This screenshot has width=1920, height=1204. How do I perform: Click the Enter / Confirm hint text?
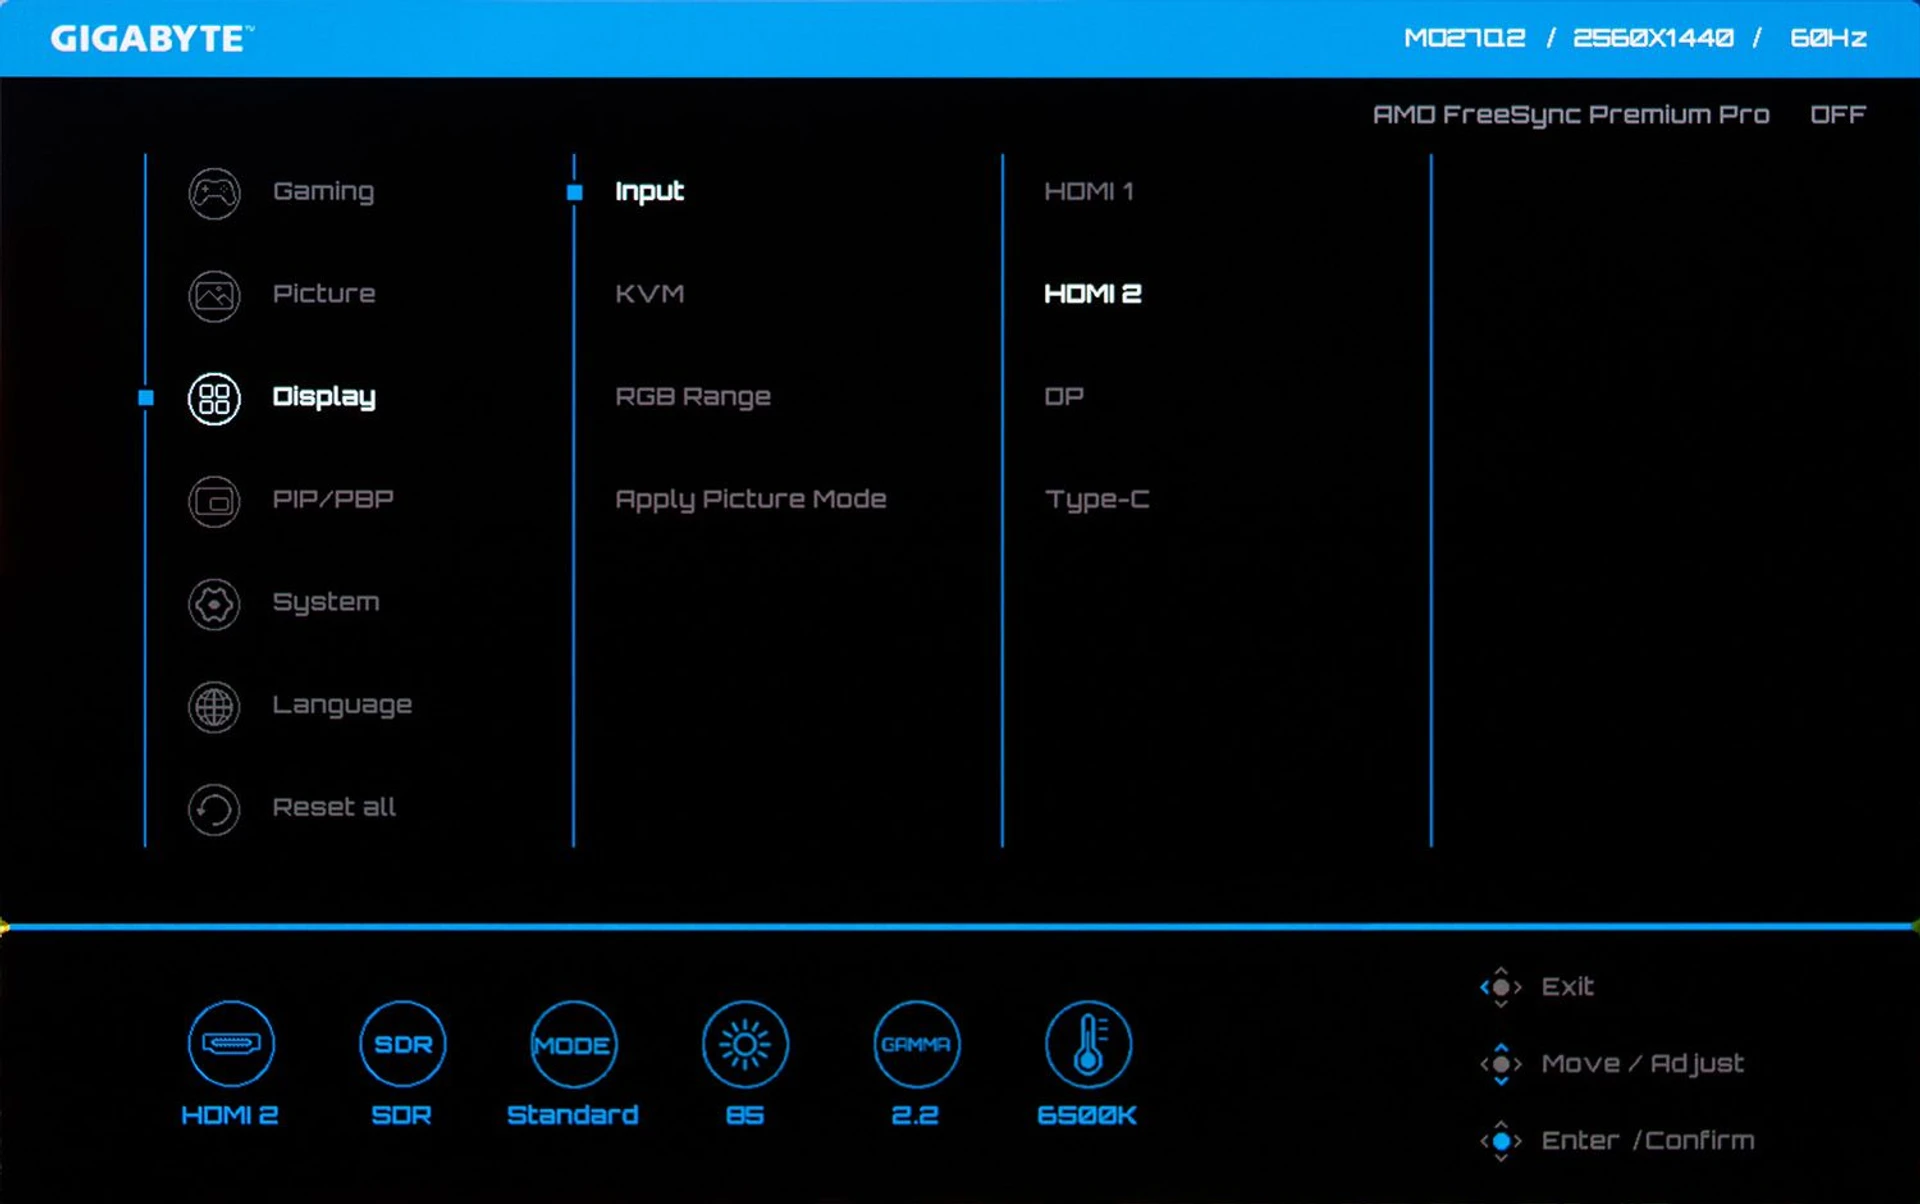[1648, 1141]
